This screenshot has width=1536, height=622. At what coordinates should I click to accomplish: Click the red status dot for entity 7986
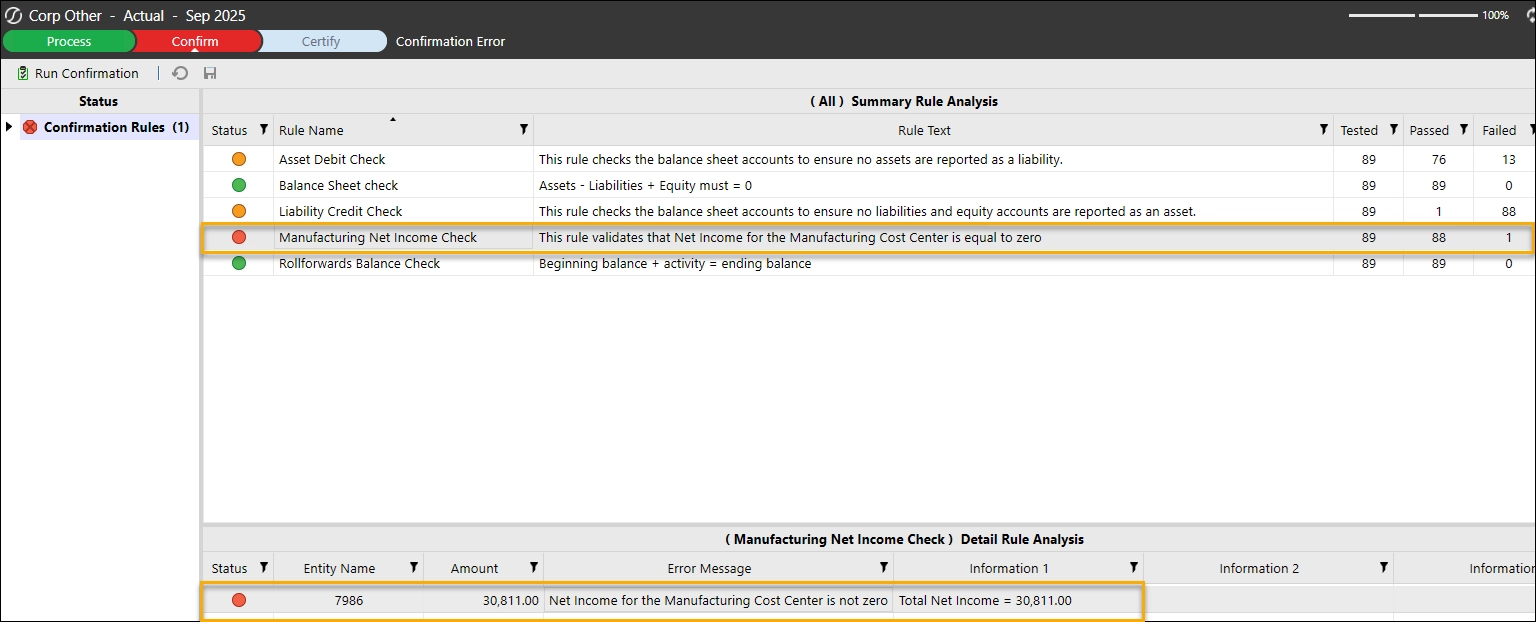click(239, 600)
